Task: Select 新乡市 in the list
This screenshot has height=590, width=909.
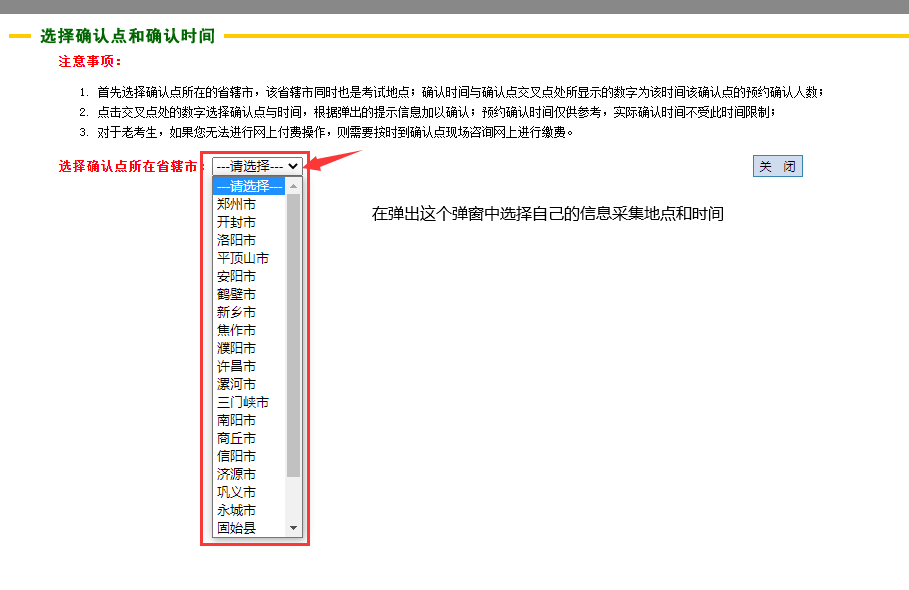Action: [x=237, y=312]
